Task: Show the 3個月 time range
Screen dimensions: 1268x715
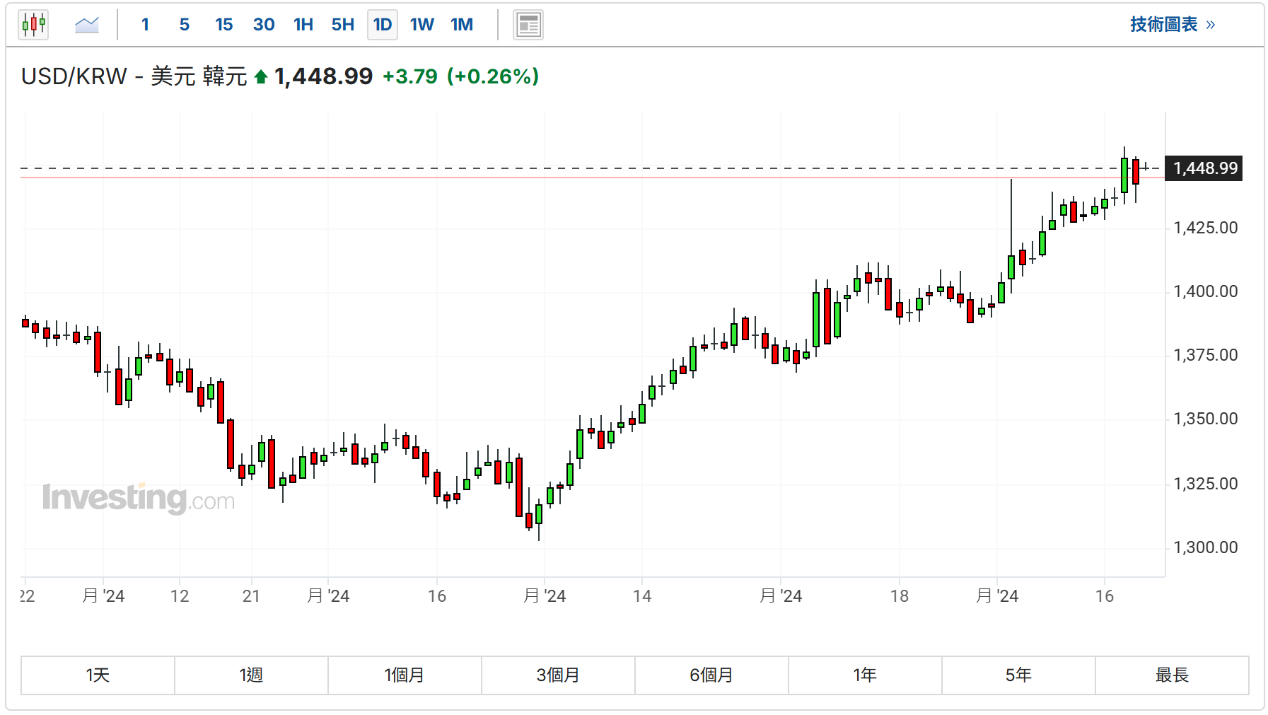Action: click(558, 675)
